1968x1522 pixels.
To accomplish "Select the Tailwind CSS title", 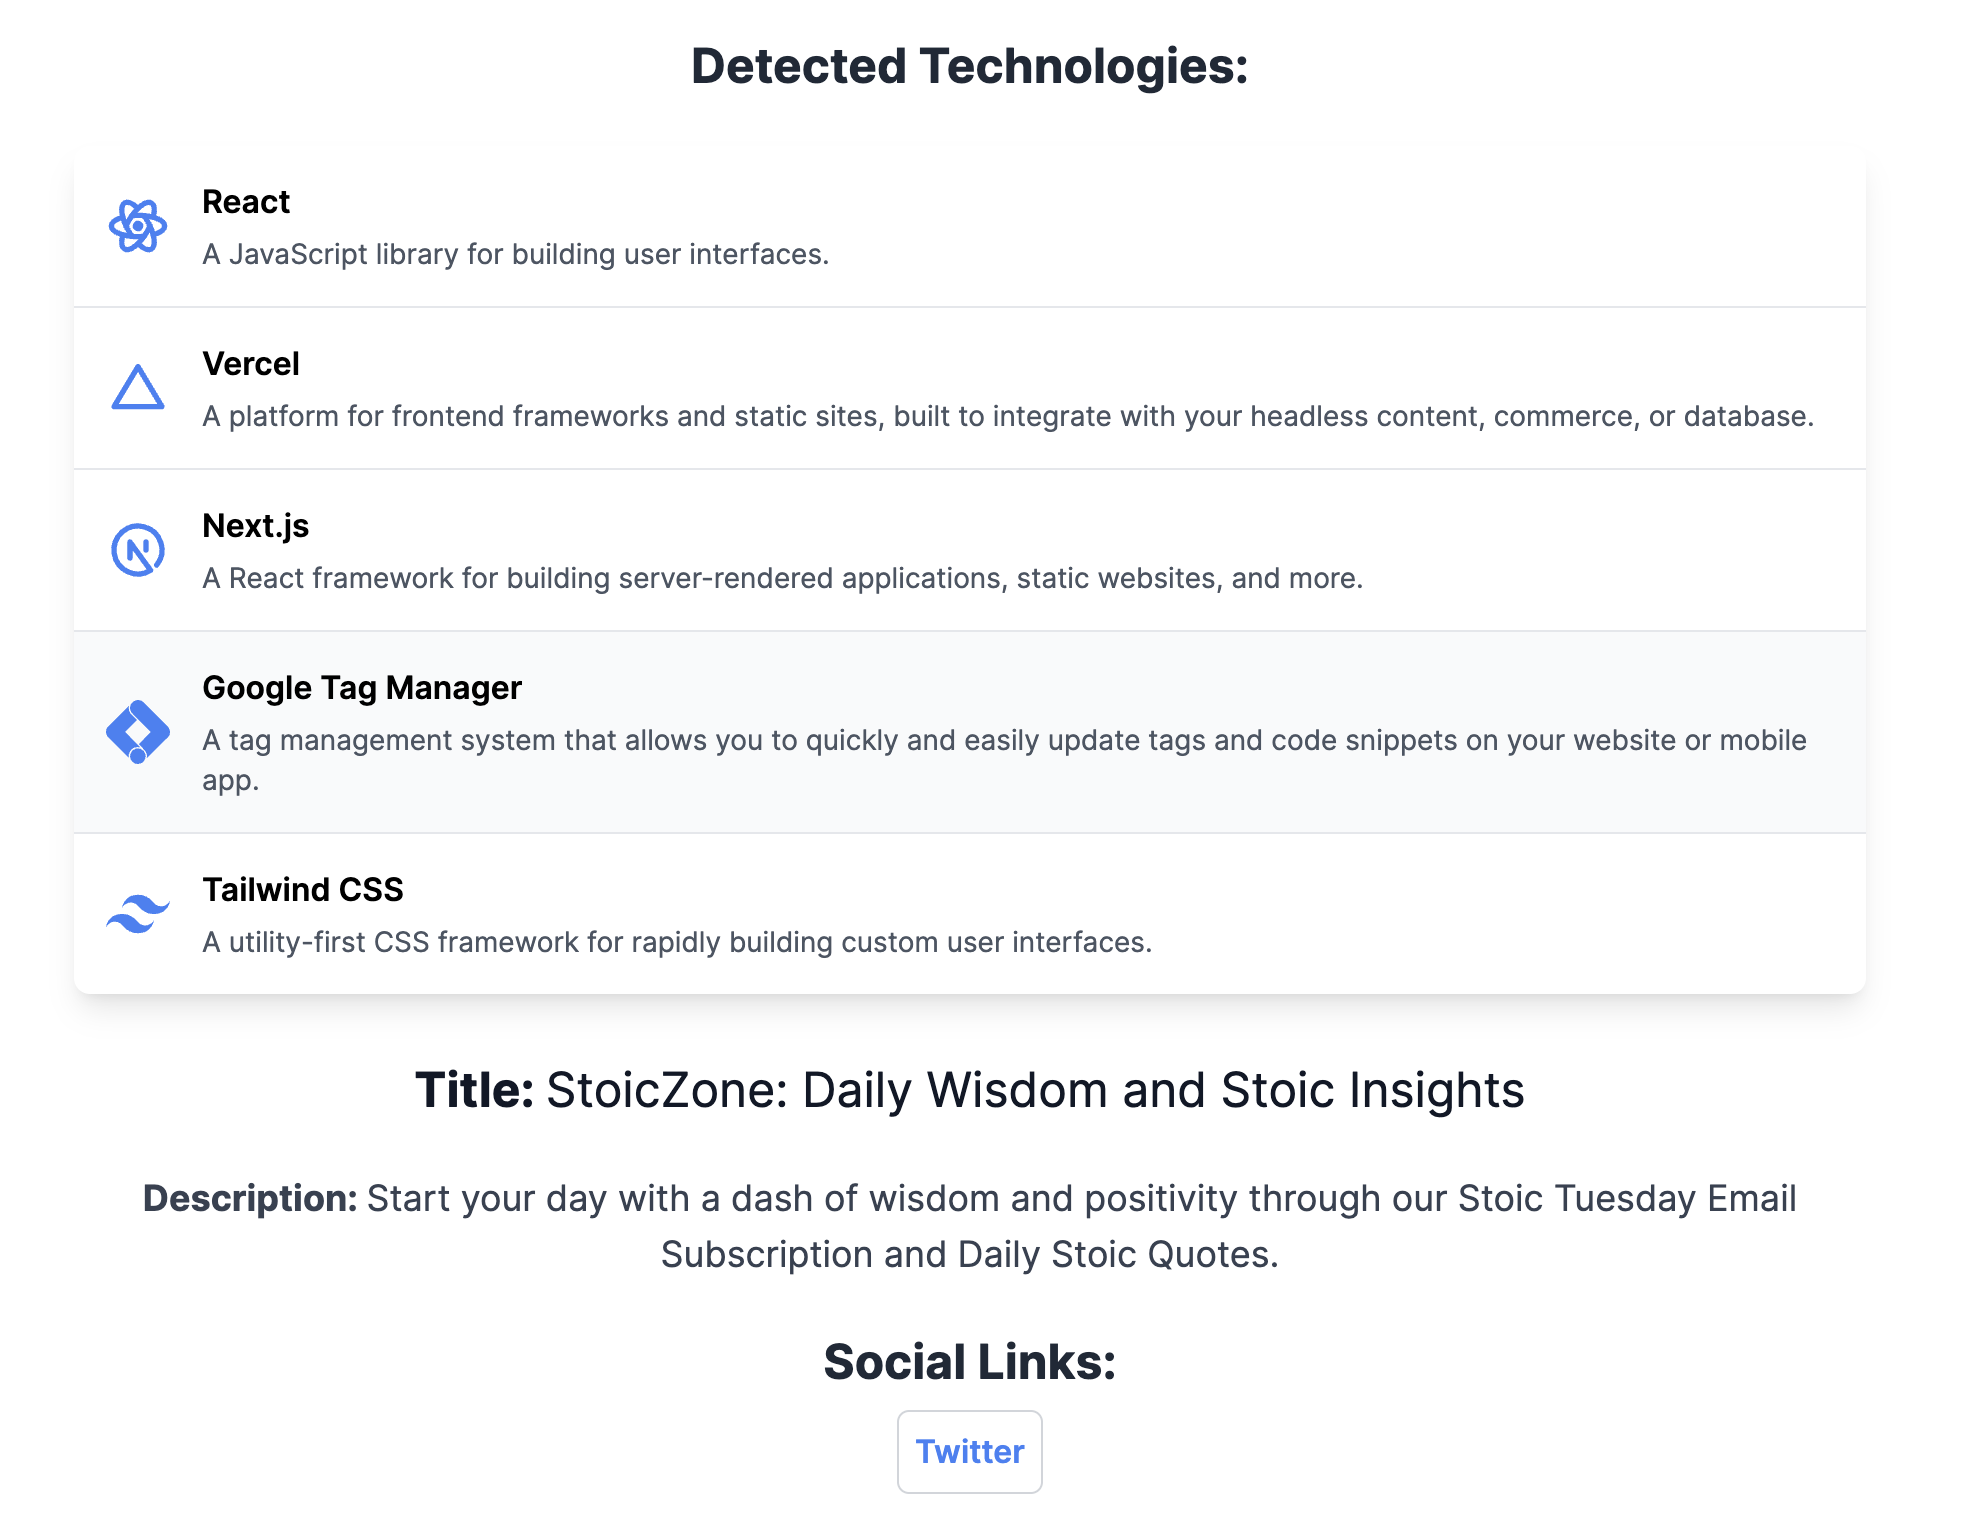I will (x=303, y=890).
